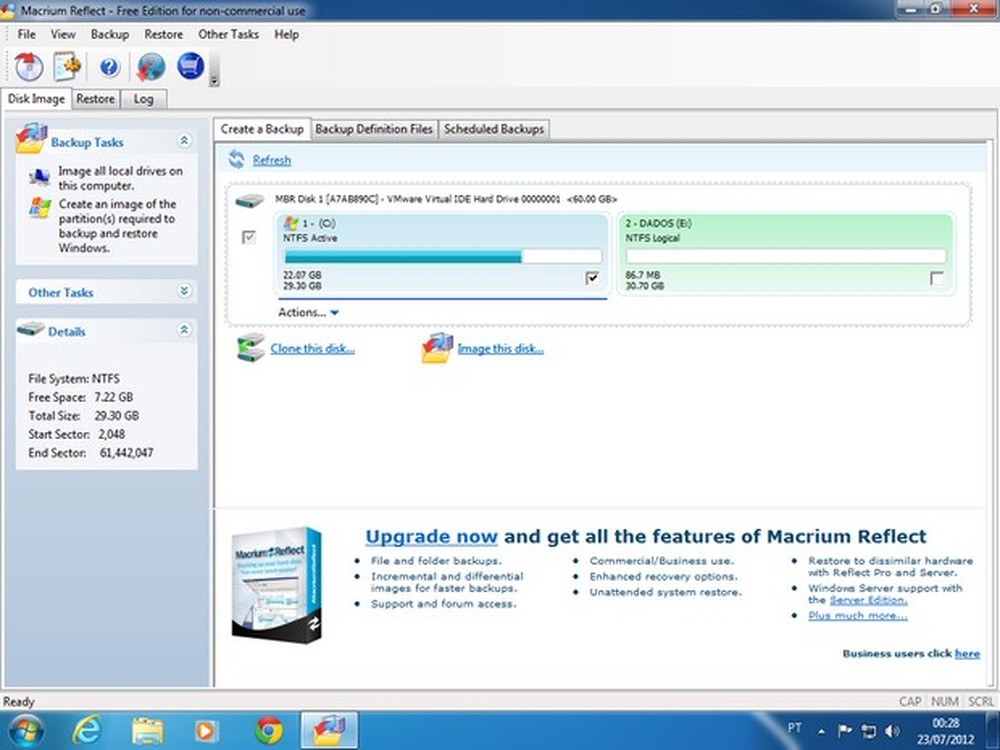Click the Clone this disk icon

(x=251, y=348)
